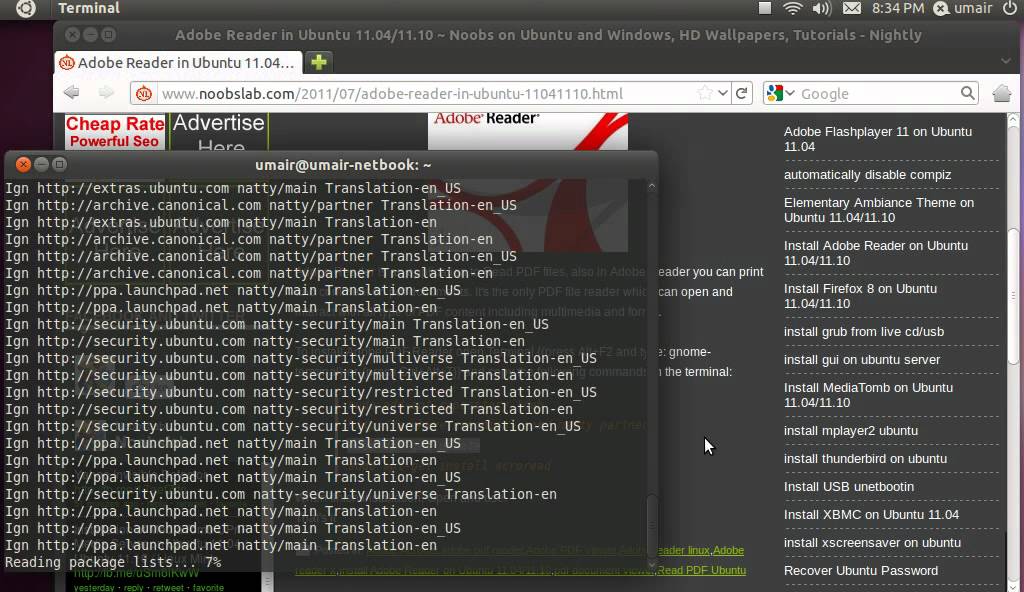Open automatically disable compiz link

pos(867,174)
